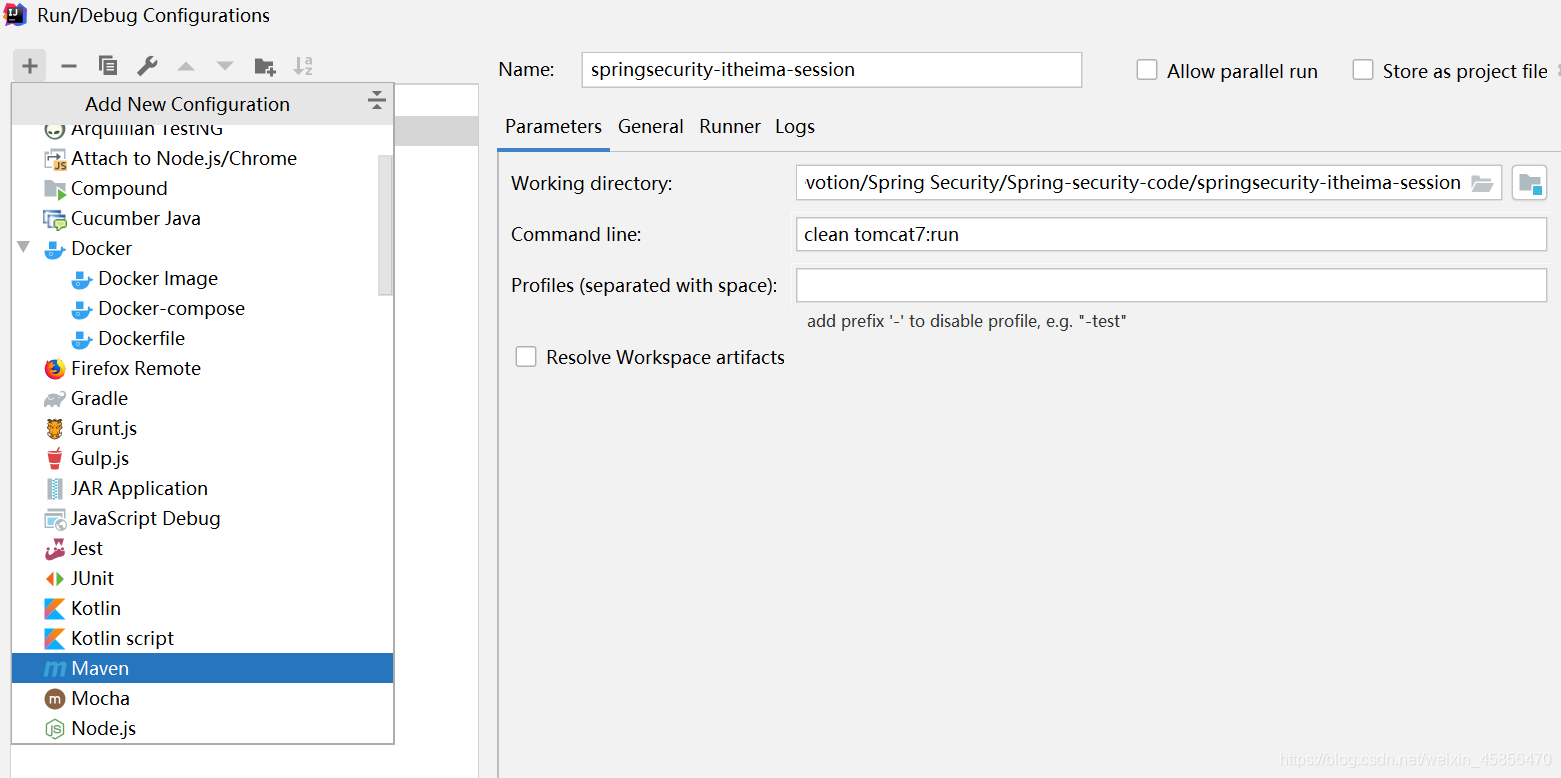Select Node.js configuration type
This screenshot has height=778, width=1561.
pyautogui.click(x=202, y=728)
